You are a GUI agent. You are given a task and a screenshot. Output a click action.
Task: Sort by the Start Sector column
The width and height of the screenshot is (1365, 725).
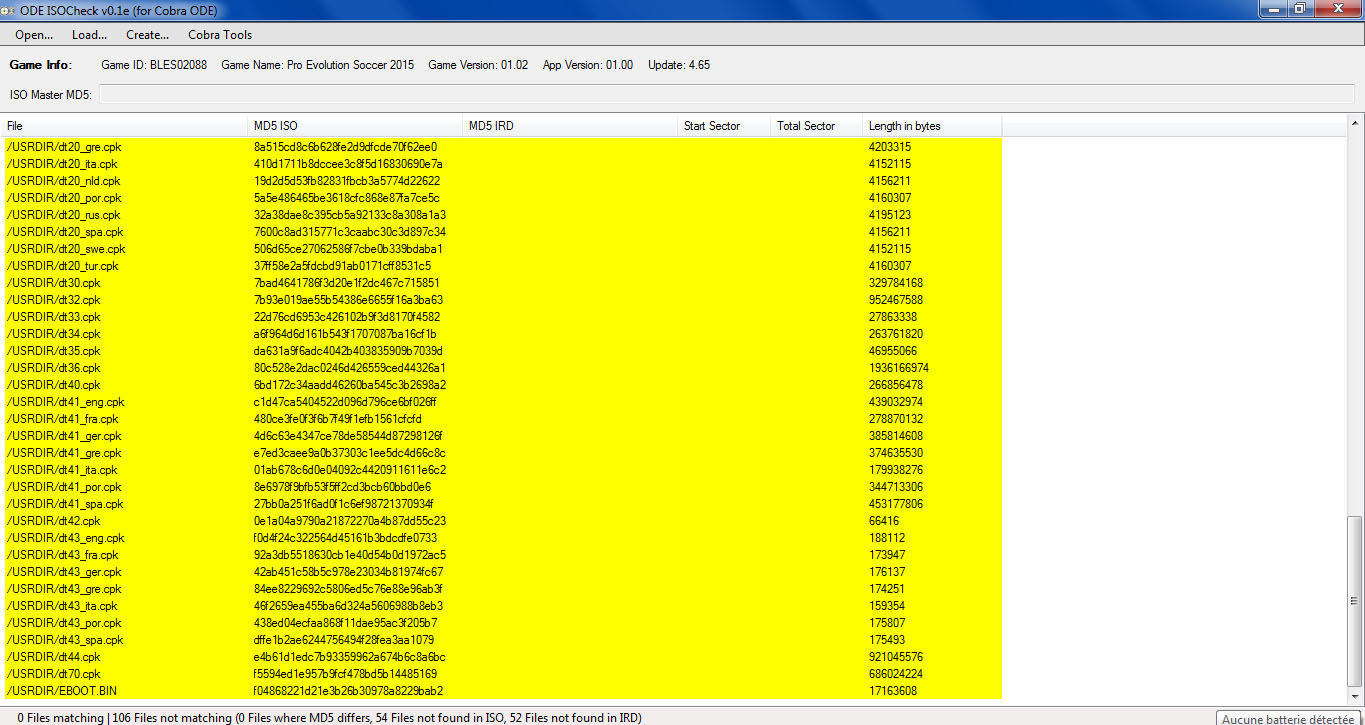tap(722, 126)
